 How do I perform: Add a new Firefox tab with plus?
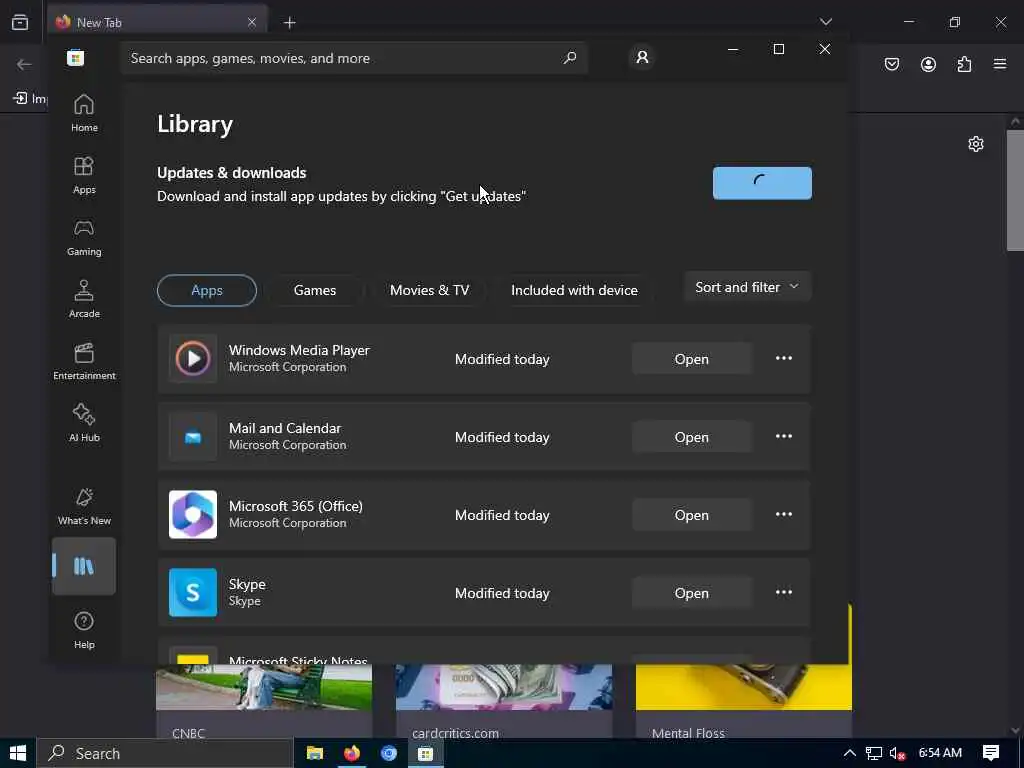[x=290, y=23]
